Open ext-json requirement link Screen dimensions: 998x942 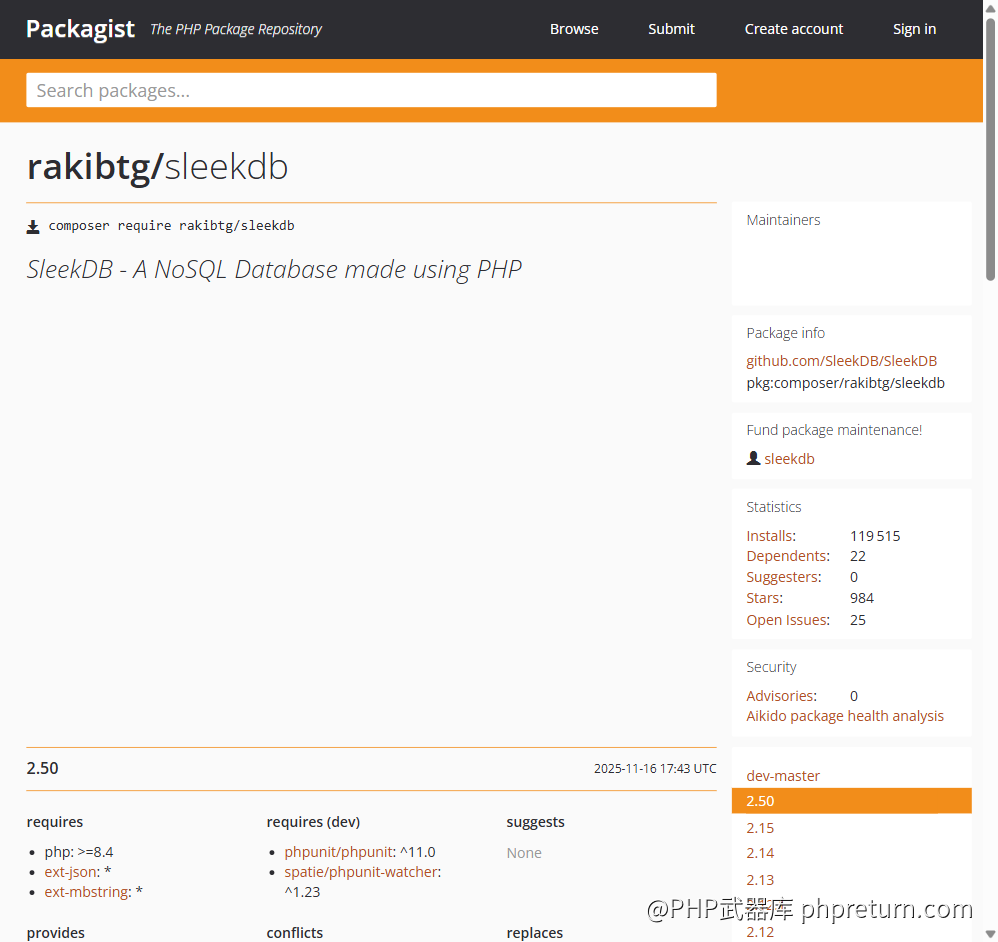(71, 872)
